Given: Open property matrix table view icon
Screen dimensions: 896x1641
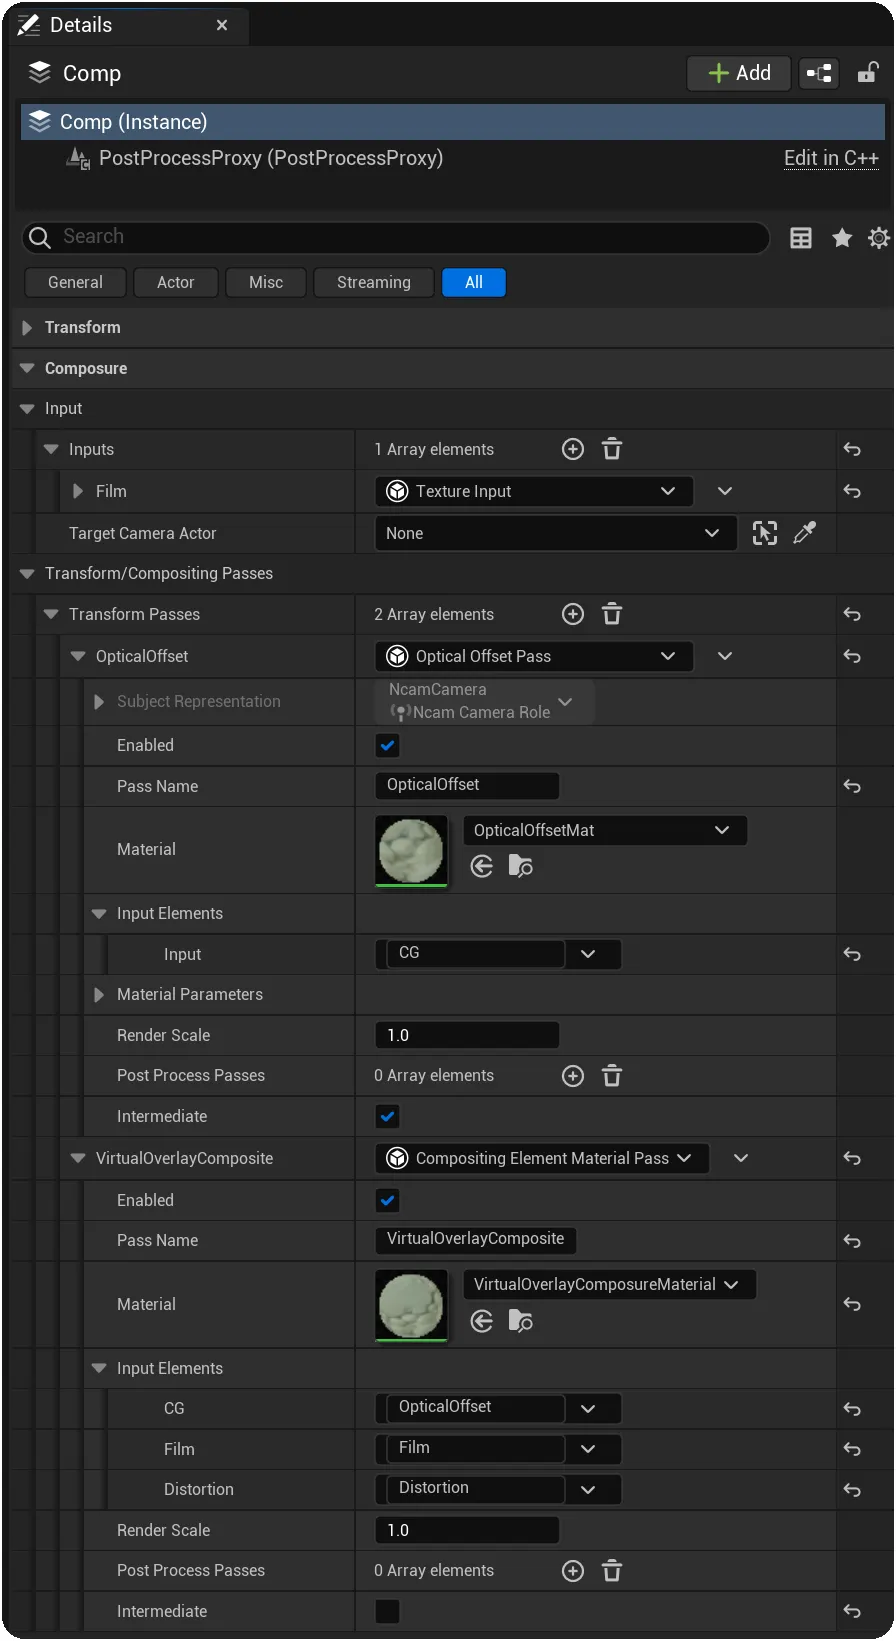Looking at the screenshot, I should point(801,238).
